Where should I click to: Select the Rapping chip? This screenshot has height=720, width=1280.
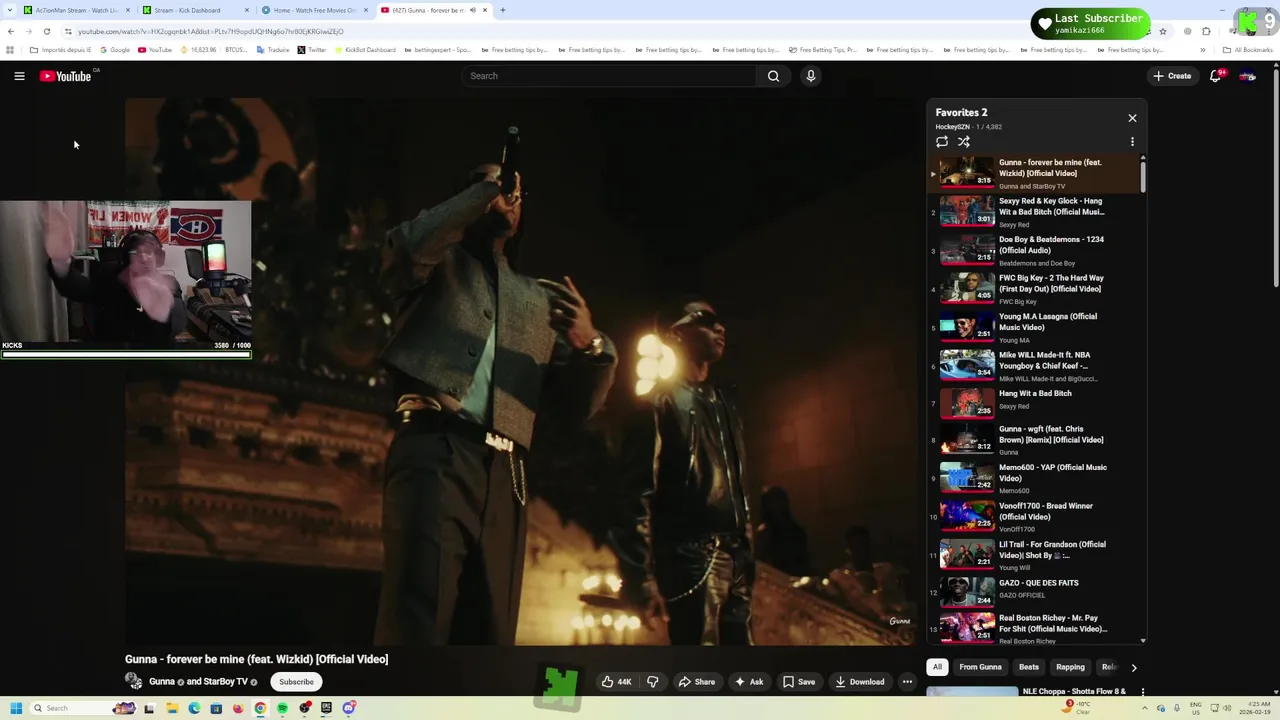[x=1070, y=667]
